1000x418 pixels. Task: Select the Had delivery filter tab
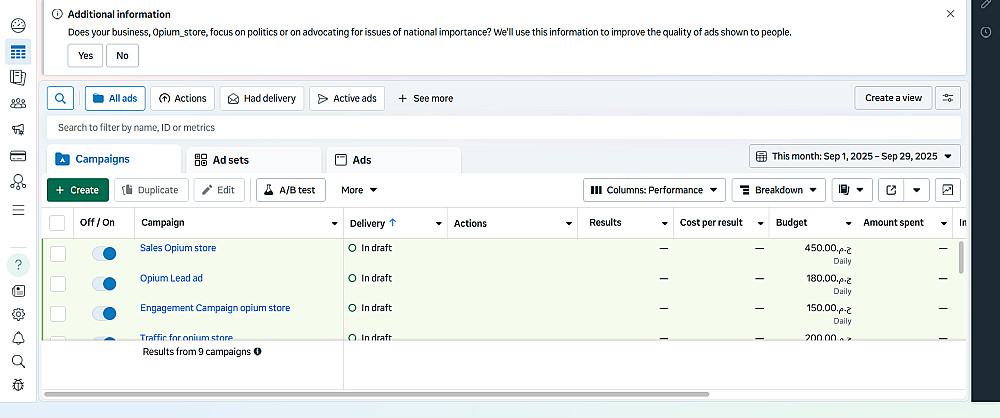tap(261, 98)
